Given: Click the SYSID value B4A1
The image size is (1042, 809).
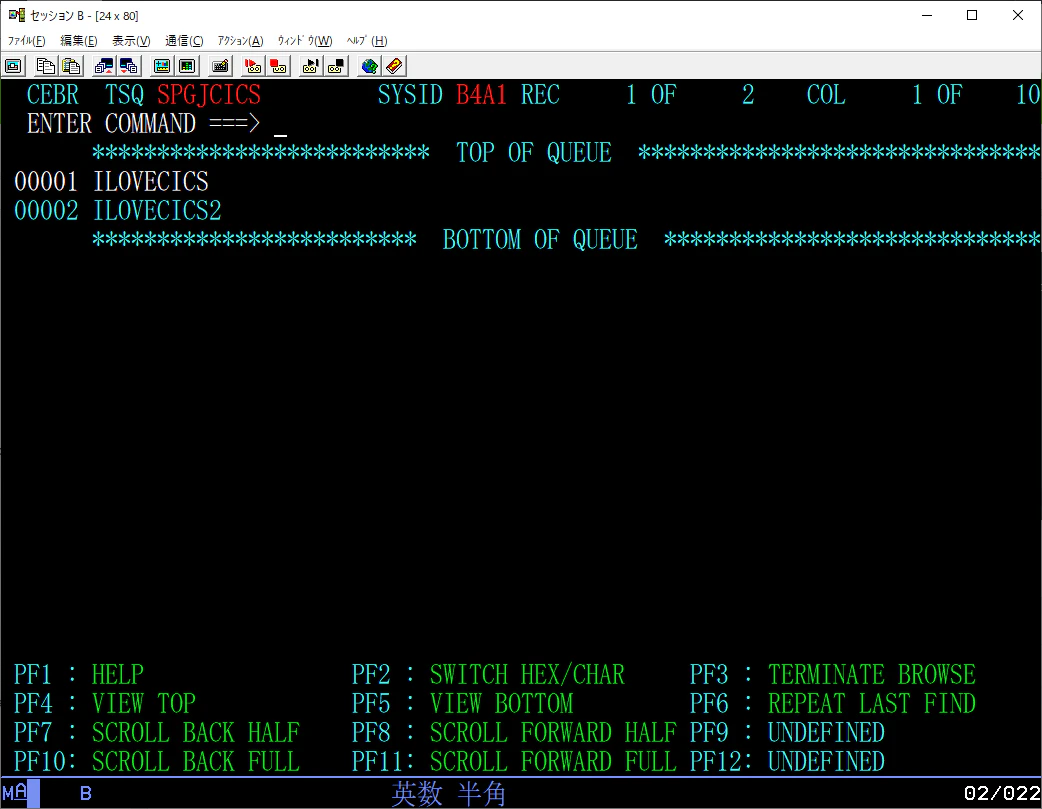Looking at the screenshot, I should click(x=481, y=94).
